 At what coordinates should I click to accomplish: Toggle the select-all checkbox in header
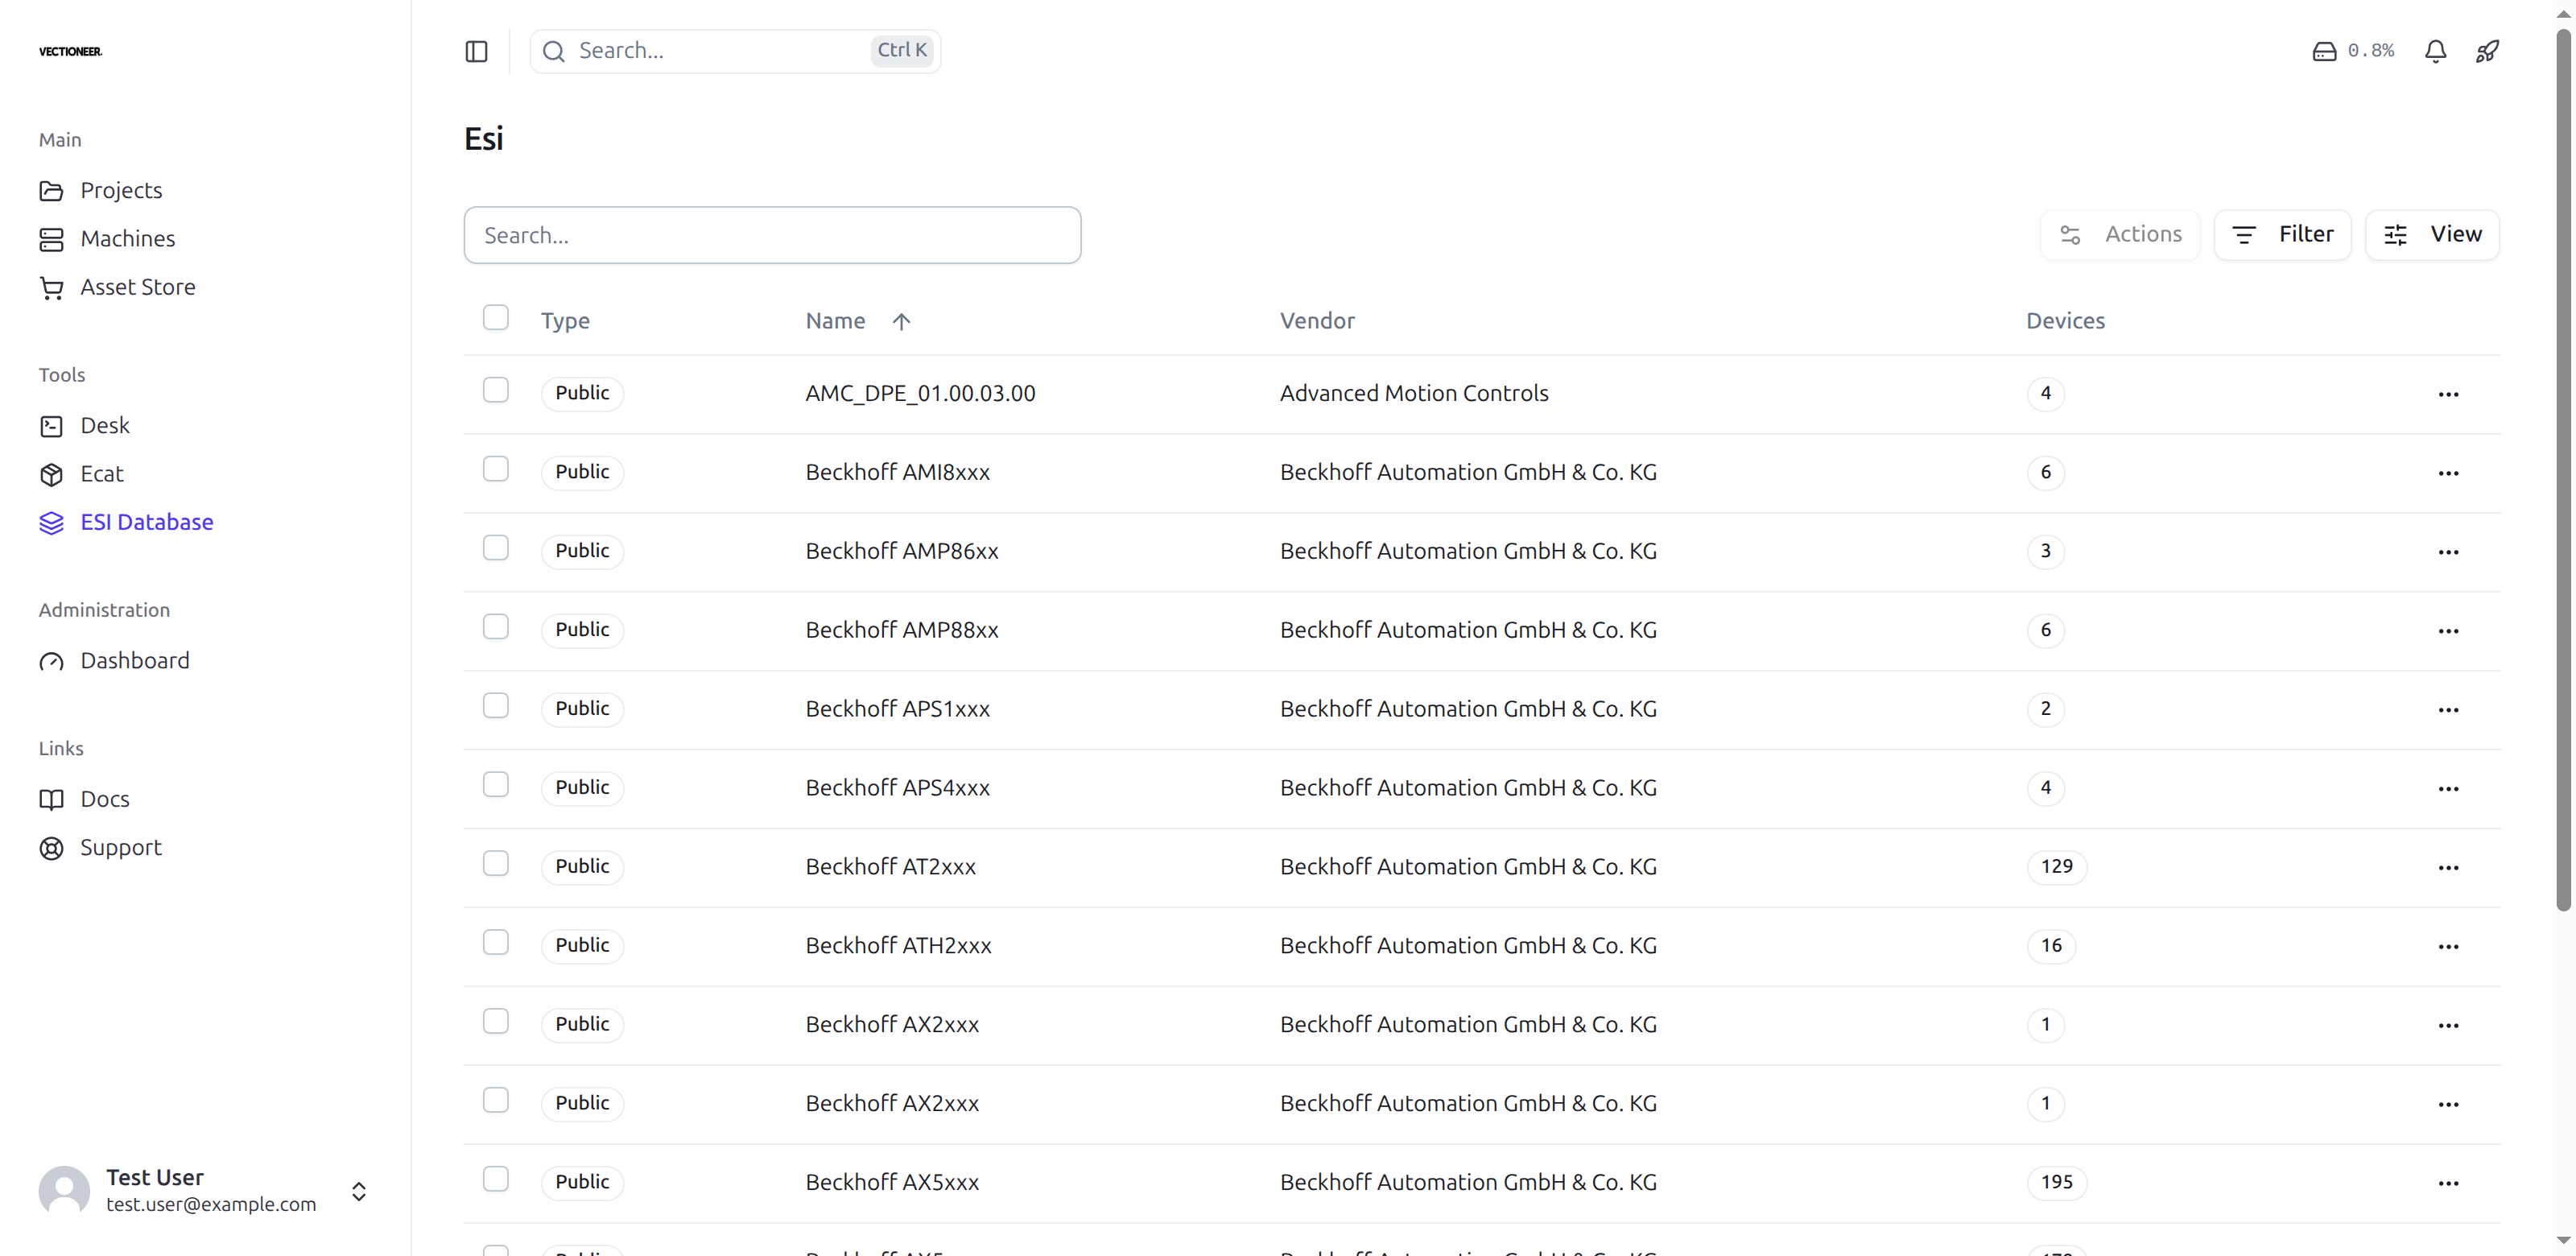(496, 318)
